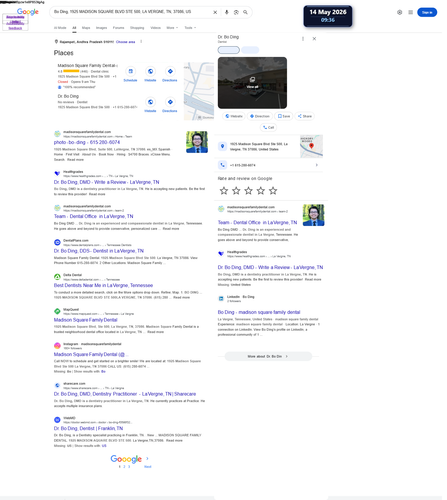
Task: Click the Share chip in side panel
Action: (x=305, y=116)
